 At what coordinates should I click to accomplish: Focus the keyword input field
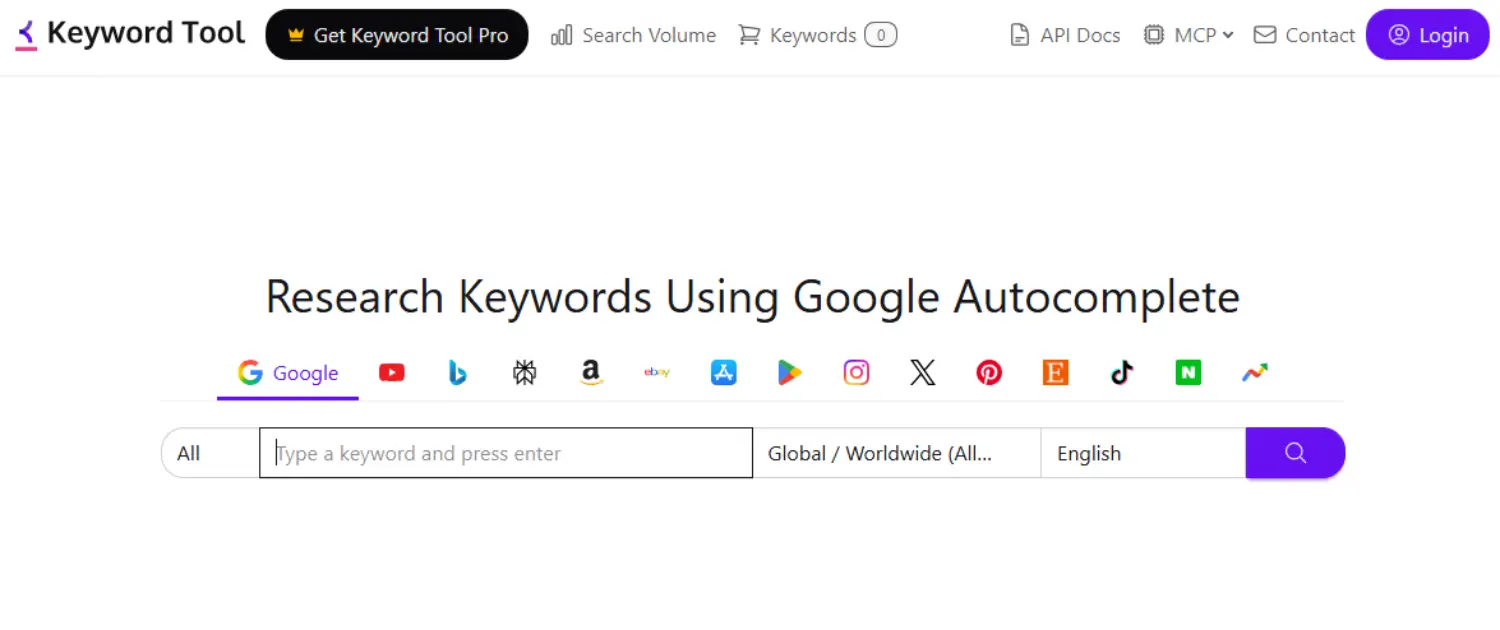506,453
